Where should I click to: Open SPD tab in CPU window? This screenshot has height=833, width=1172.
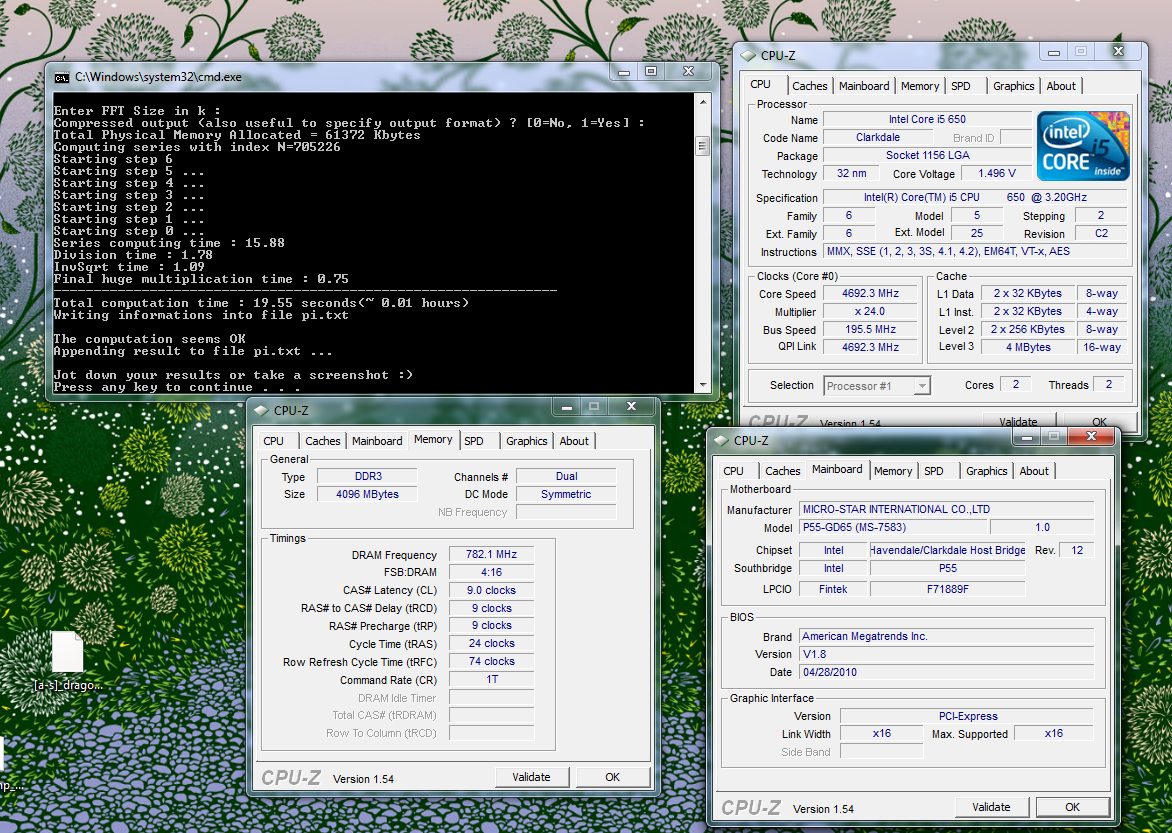[x=961, y=86]
